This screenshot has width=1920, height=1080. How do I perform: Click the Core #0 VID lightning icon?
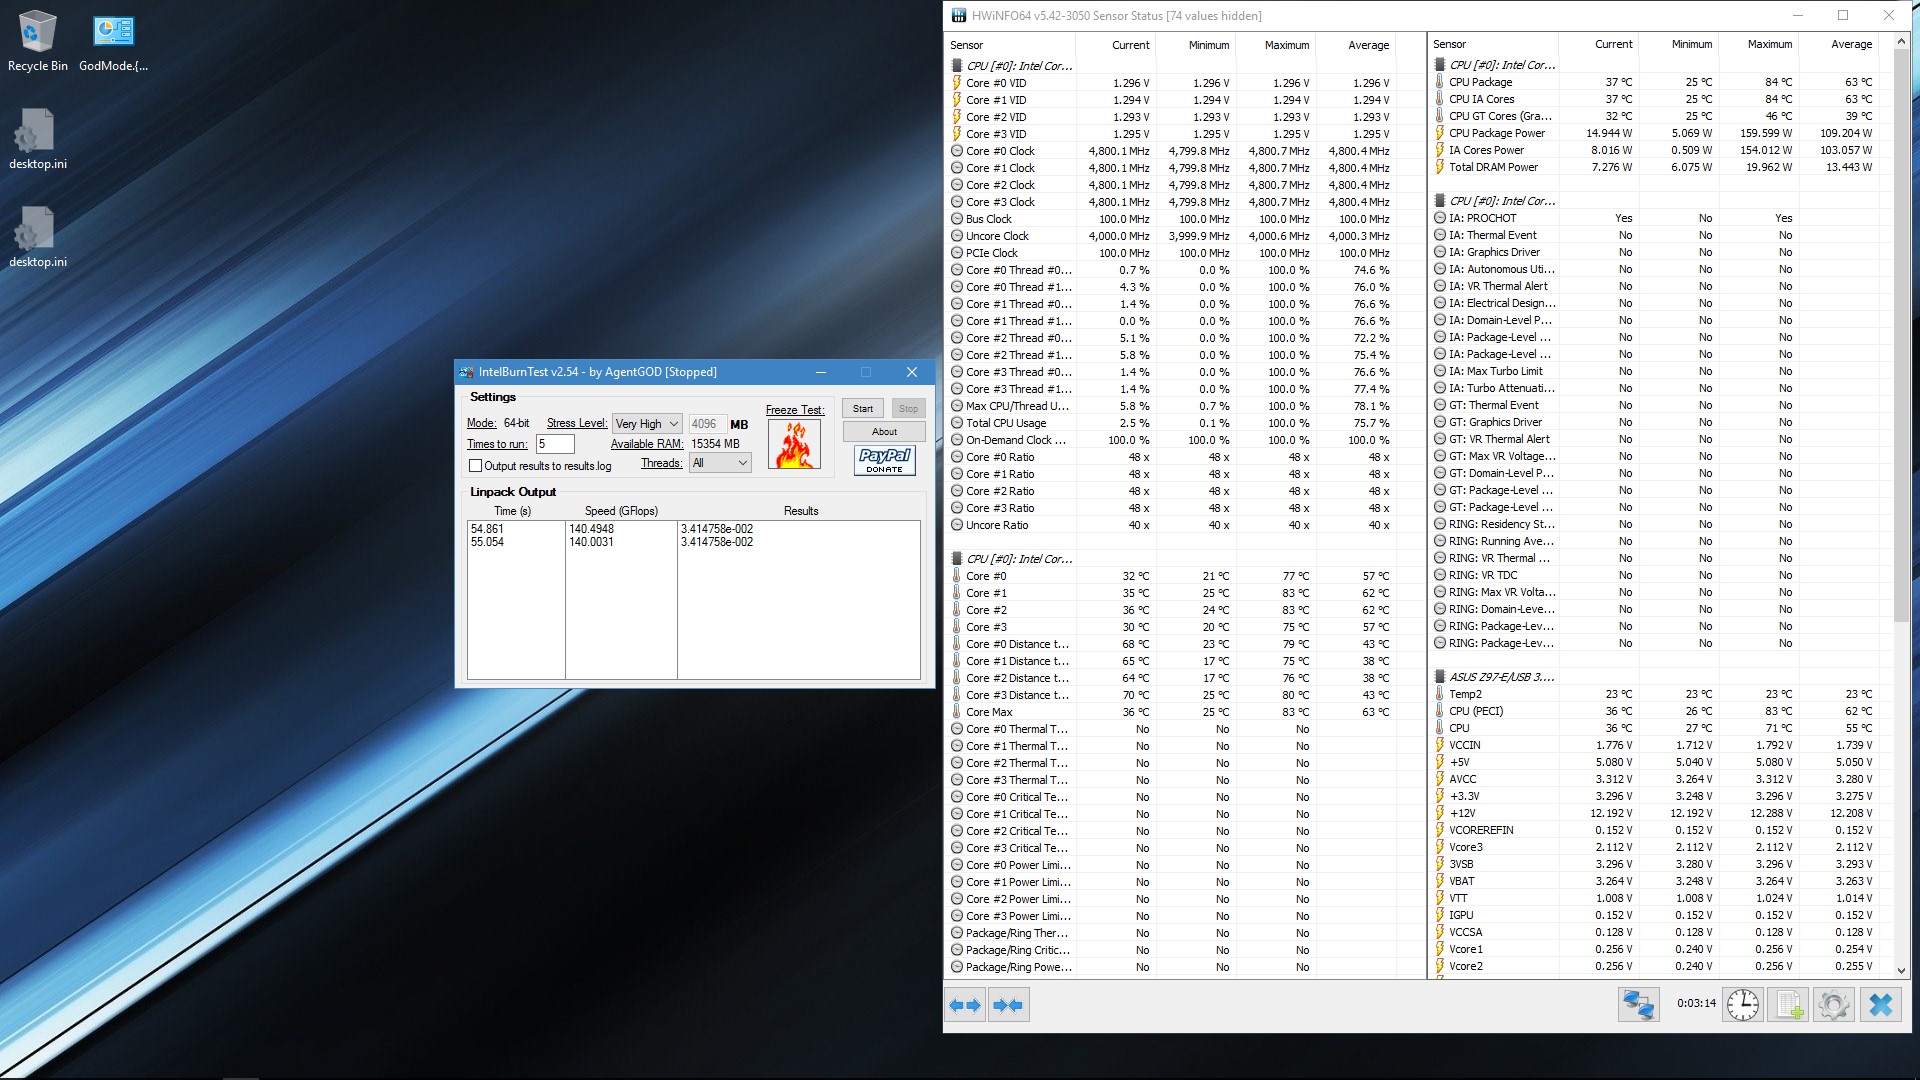(957, 83)
